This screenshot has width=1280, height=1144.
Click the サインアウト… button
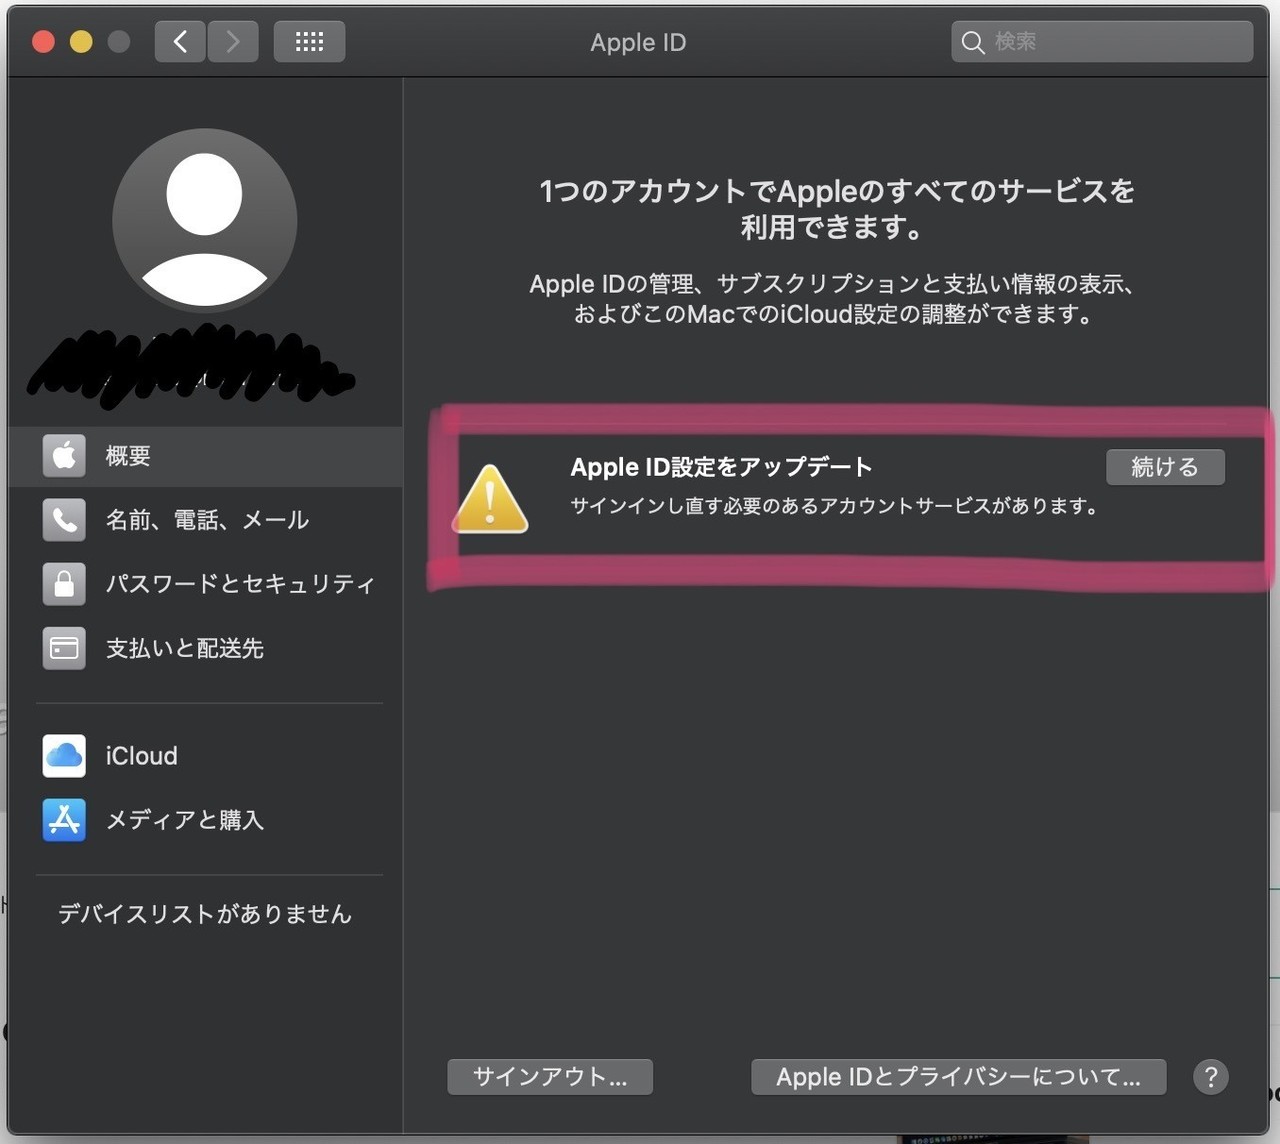pyautogui.click(x=550, y=1077)
